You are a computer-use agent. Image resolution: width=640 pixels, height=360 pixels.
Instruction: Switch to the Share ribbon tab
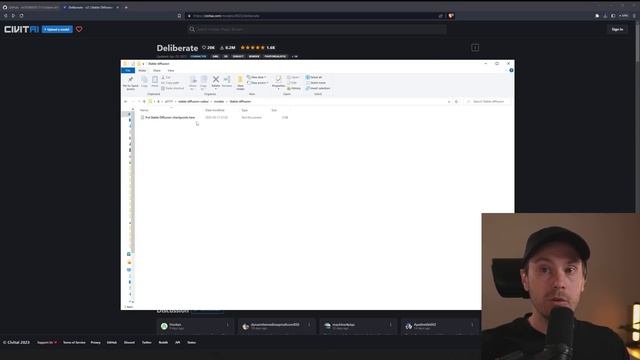tap(157, 71)
